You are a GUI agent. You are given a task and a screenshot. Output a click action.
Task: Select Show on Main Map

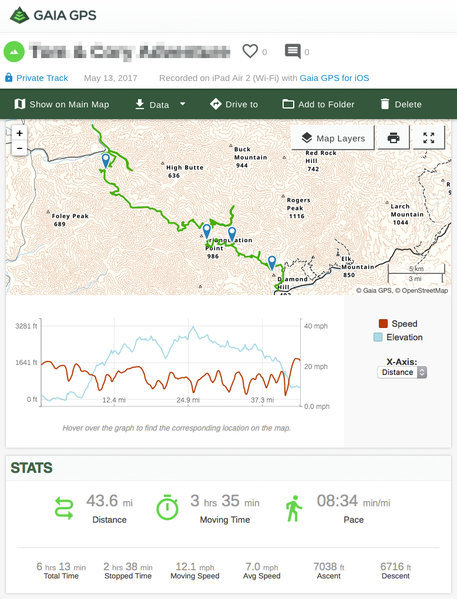[62, 104]
